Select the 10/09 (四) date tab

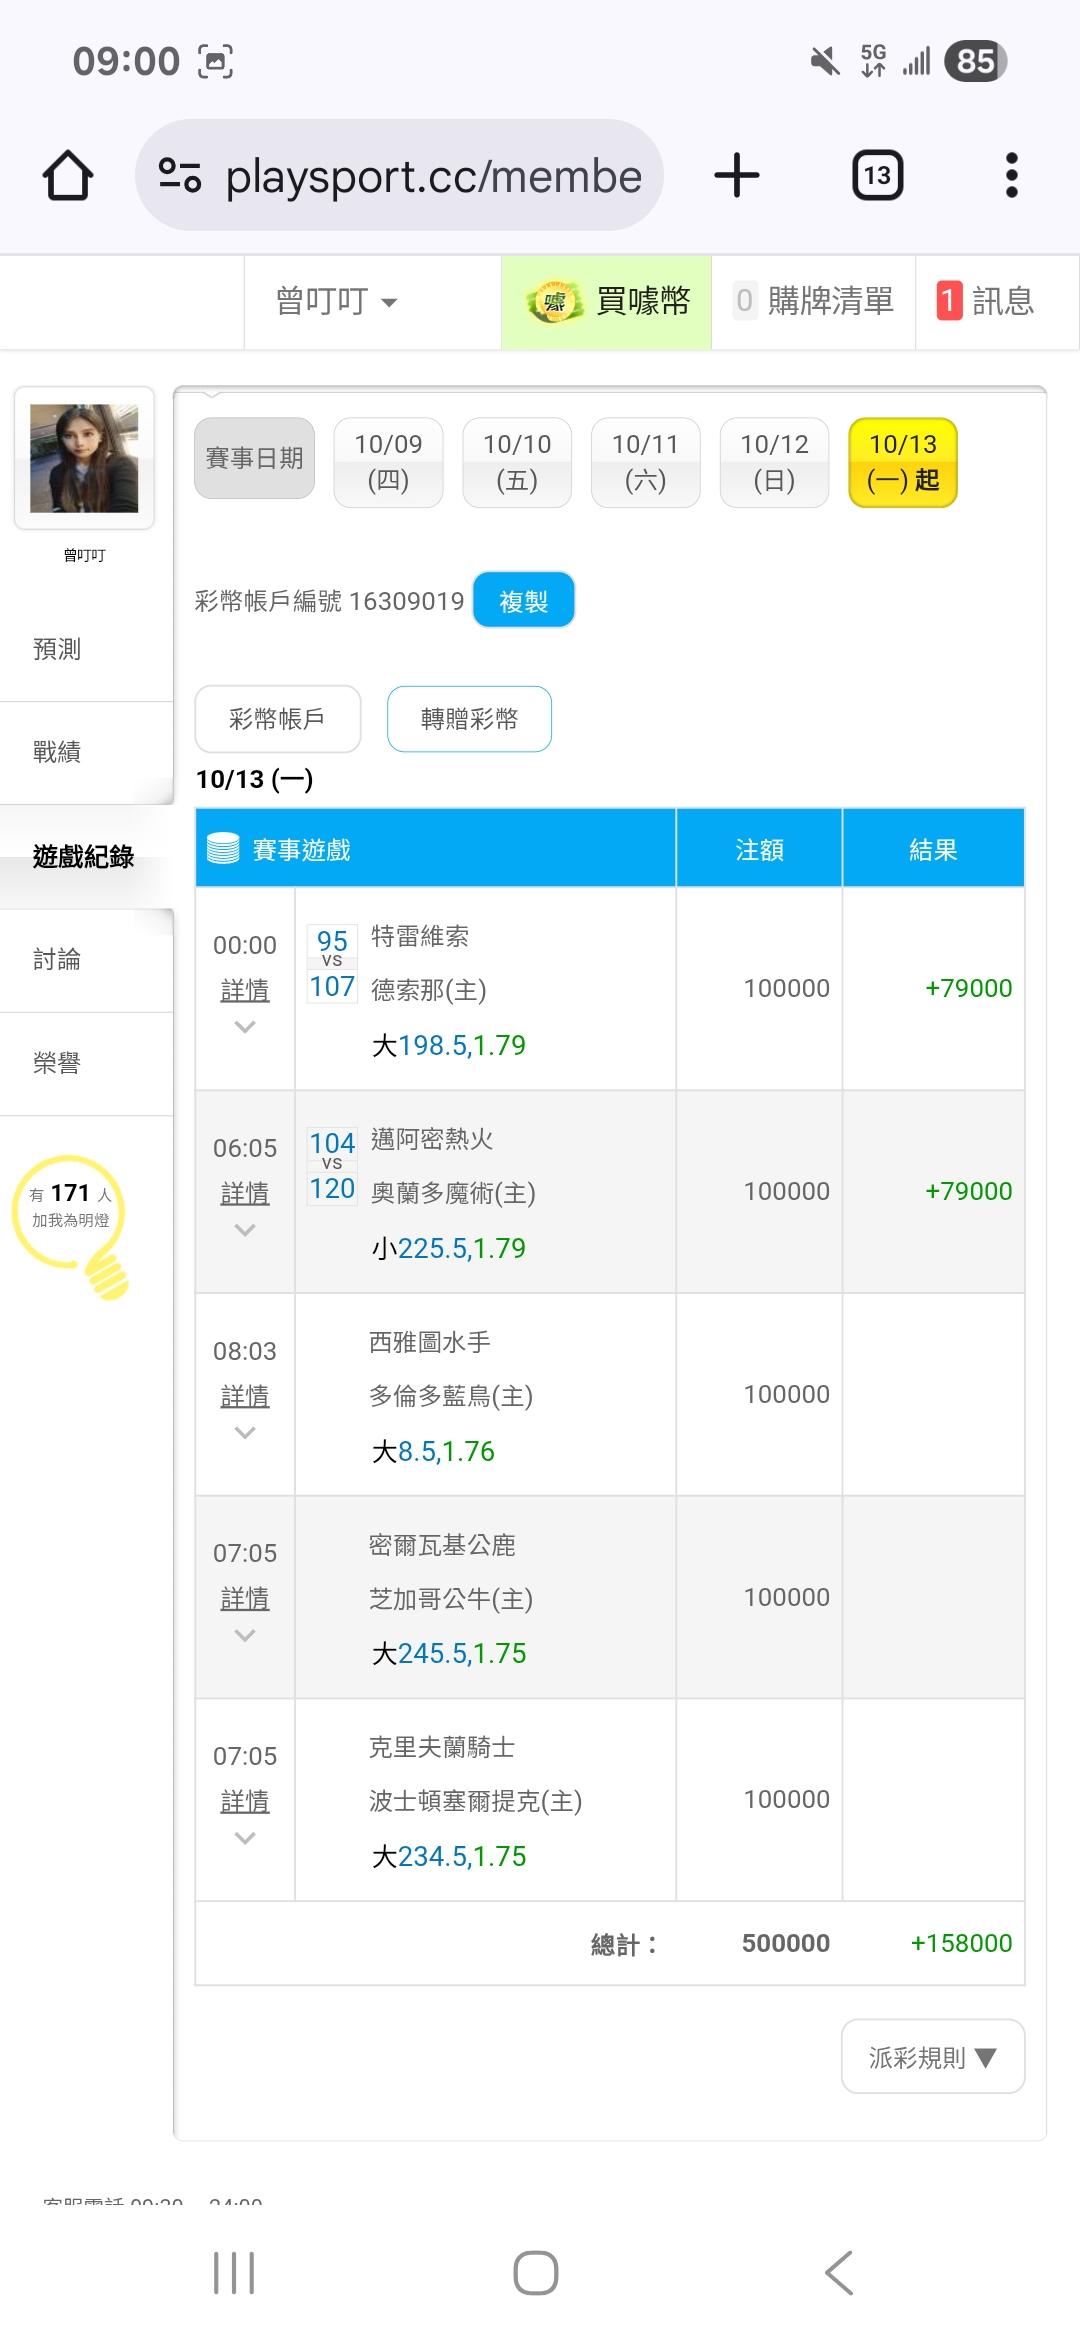pyautogui.click(x=388, y=462)
